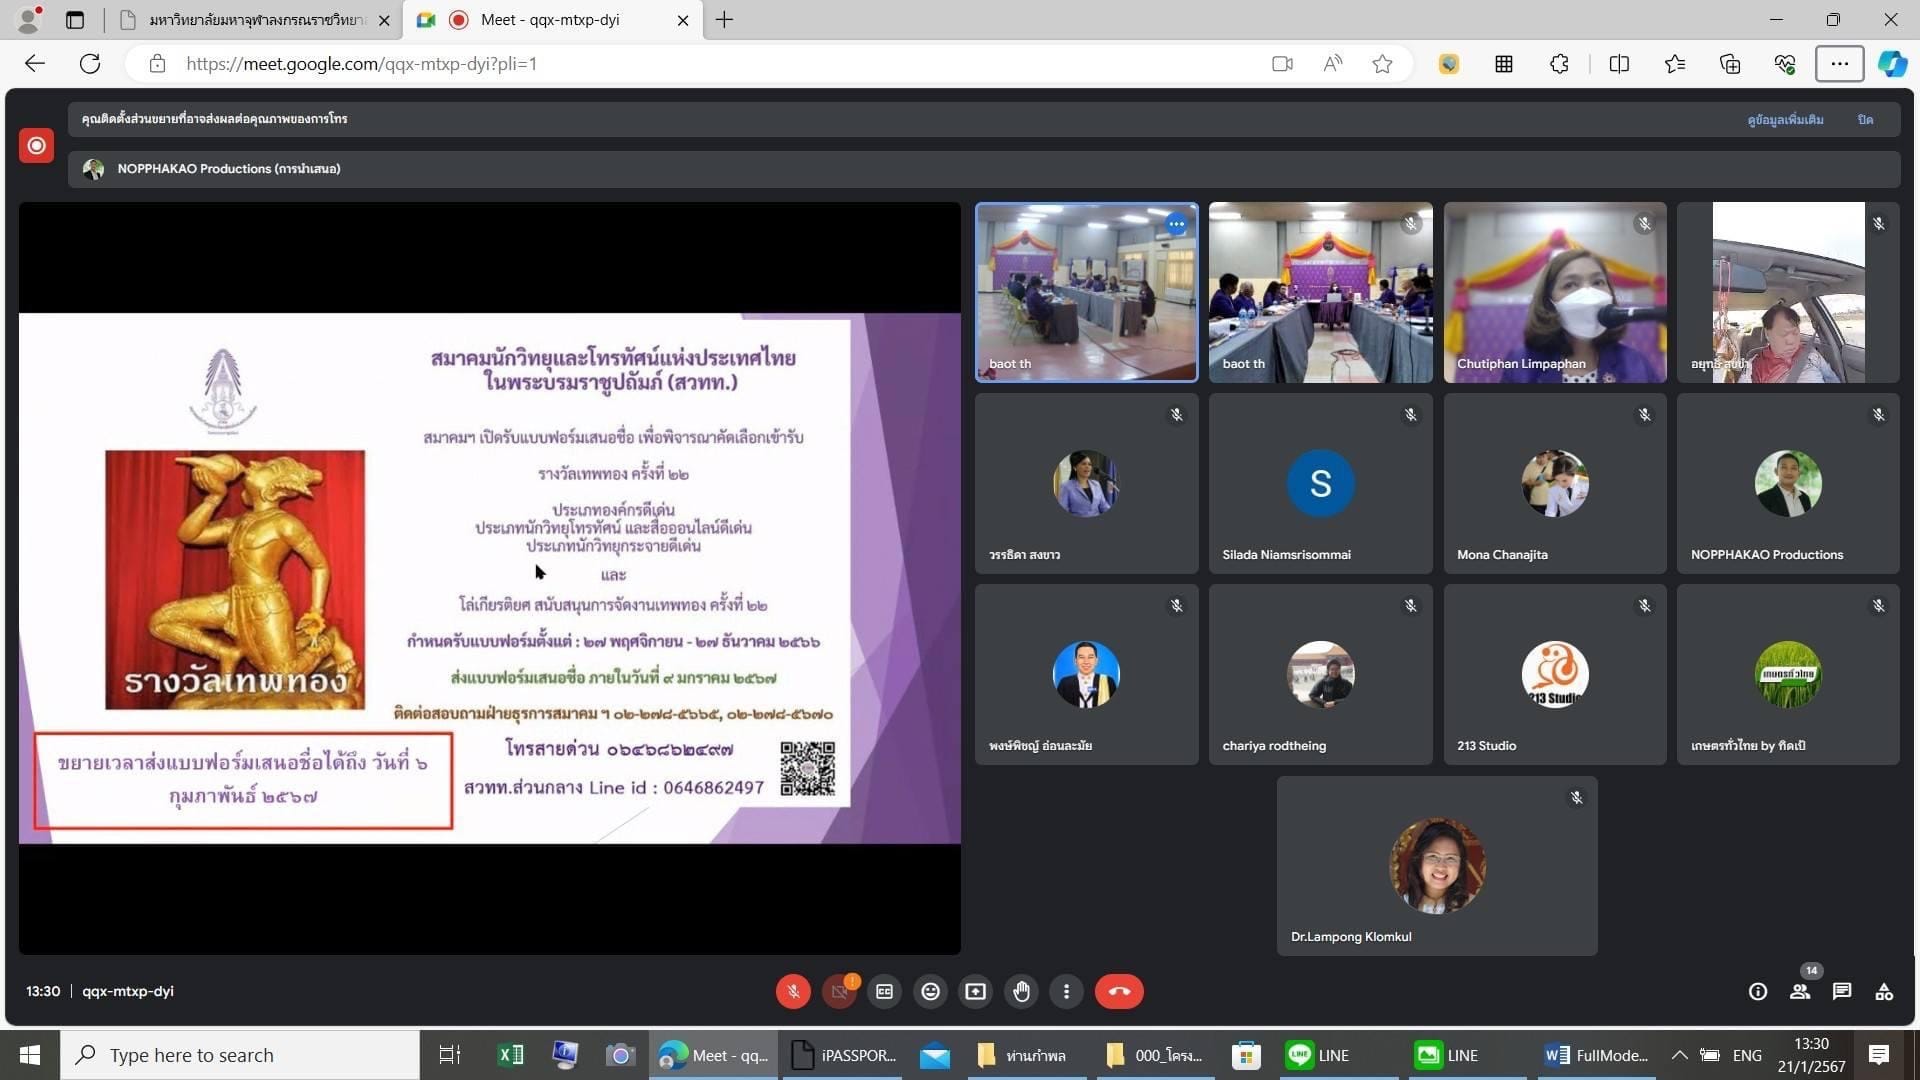Add this page to favorites star

[1382, 64]
